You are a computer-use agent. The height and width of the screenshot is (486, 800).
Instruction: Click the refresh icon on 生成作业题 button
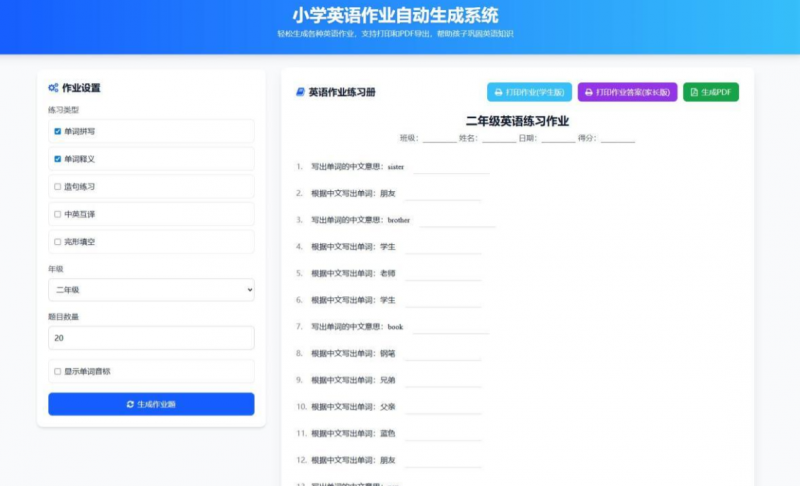(130, 404)
